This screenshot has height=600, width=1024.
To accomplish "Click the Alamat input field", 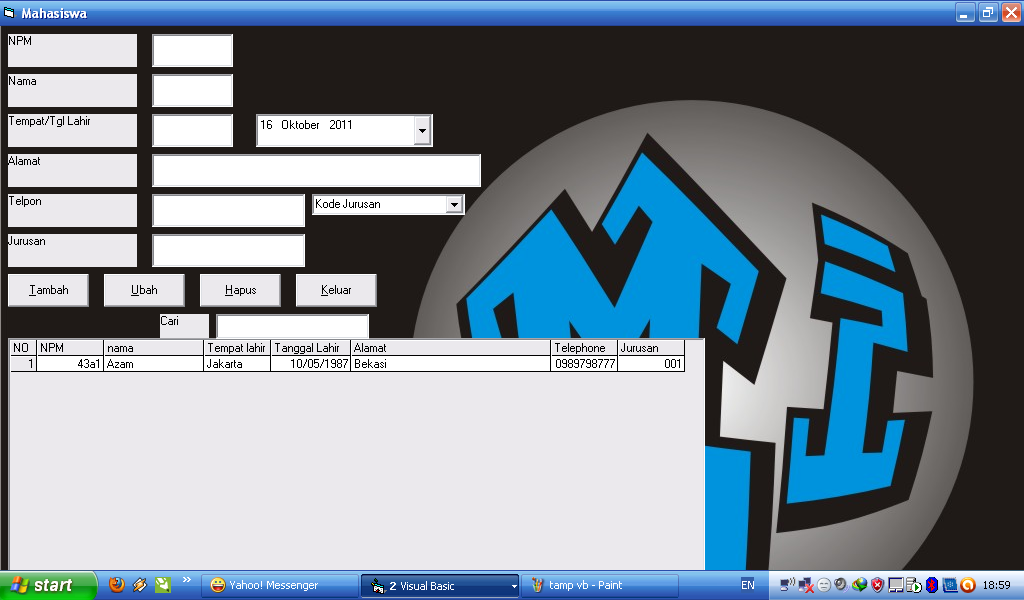I will tap(317, 170).
